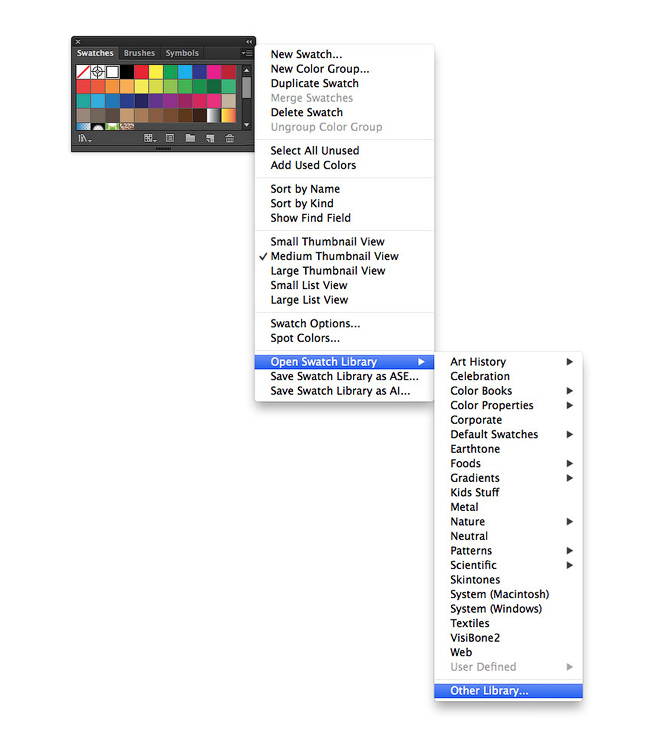The image size is (650, 738).
Task: Click highlighted Open Swatch Library item
Action: coord(344,361)
